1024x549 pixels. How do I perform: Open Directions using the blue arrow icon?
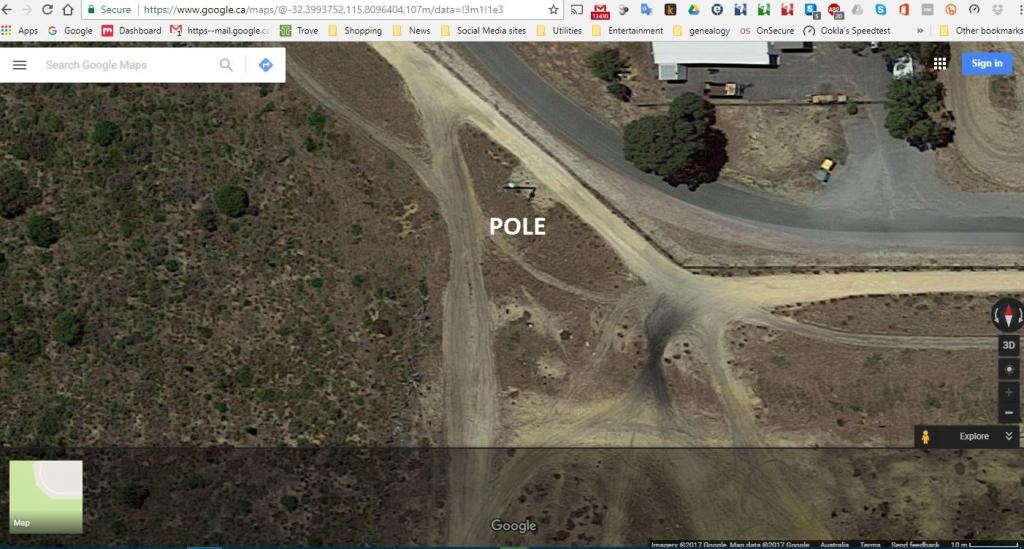(x=265, y=65)
